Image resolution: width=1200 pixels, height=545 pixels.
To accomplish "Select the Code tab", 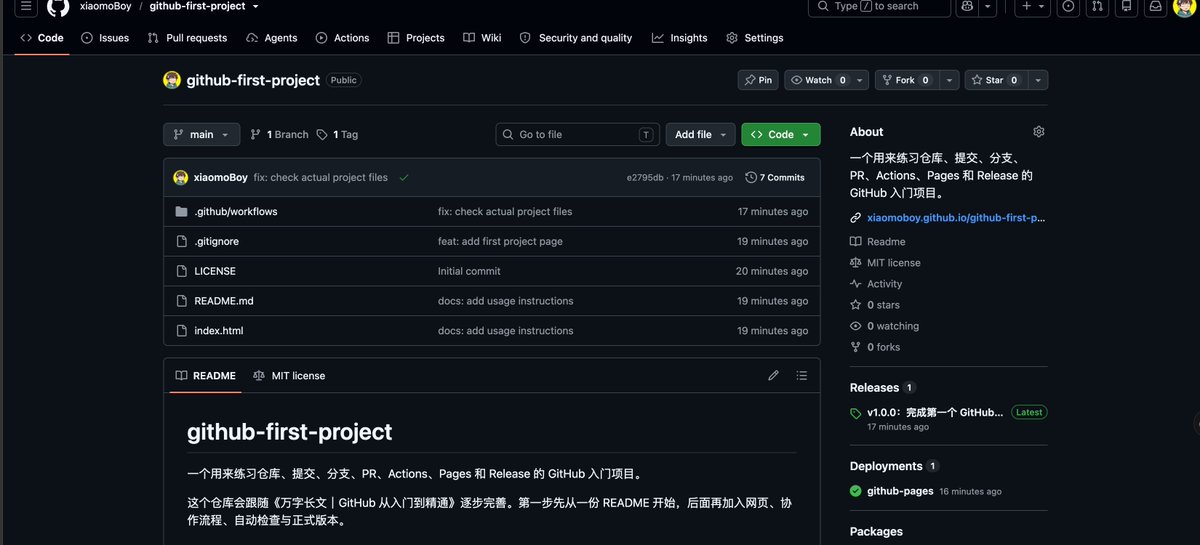I will click(x=42, y=38).
